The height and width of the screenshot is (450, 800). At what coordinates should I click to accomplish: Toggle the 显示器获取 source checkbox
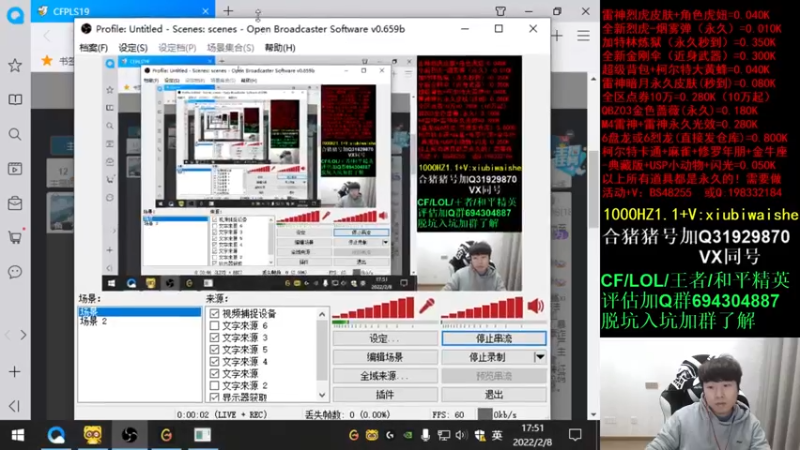point(214,397)
